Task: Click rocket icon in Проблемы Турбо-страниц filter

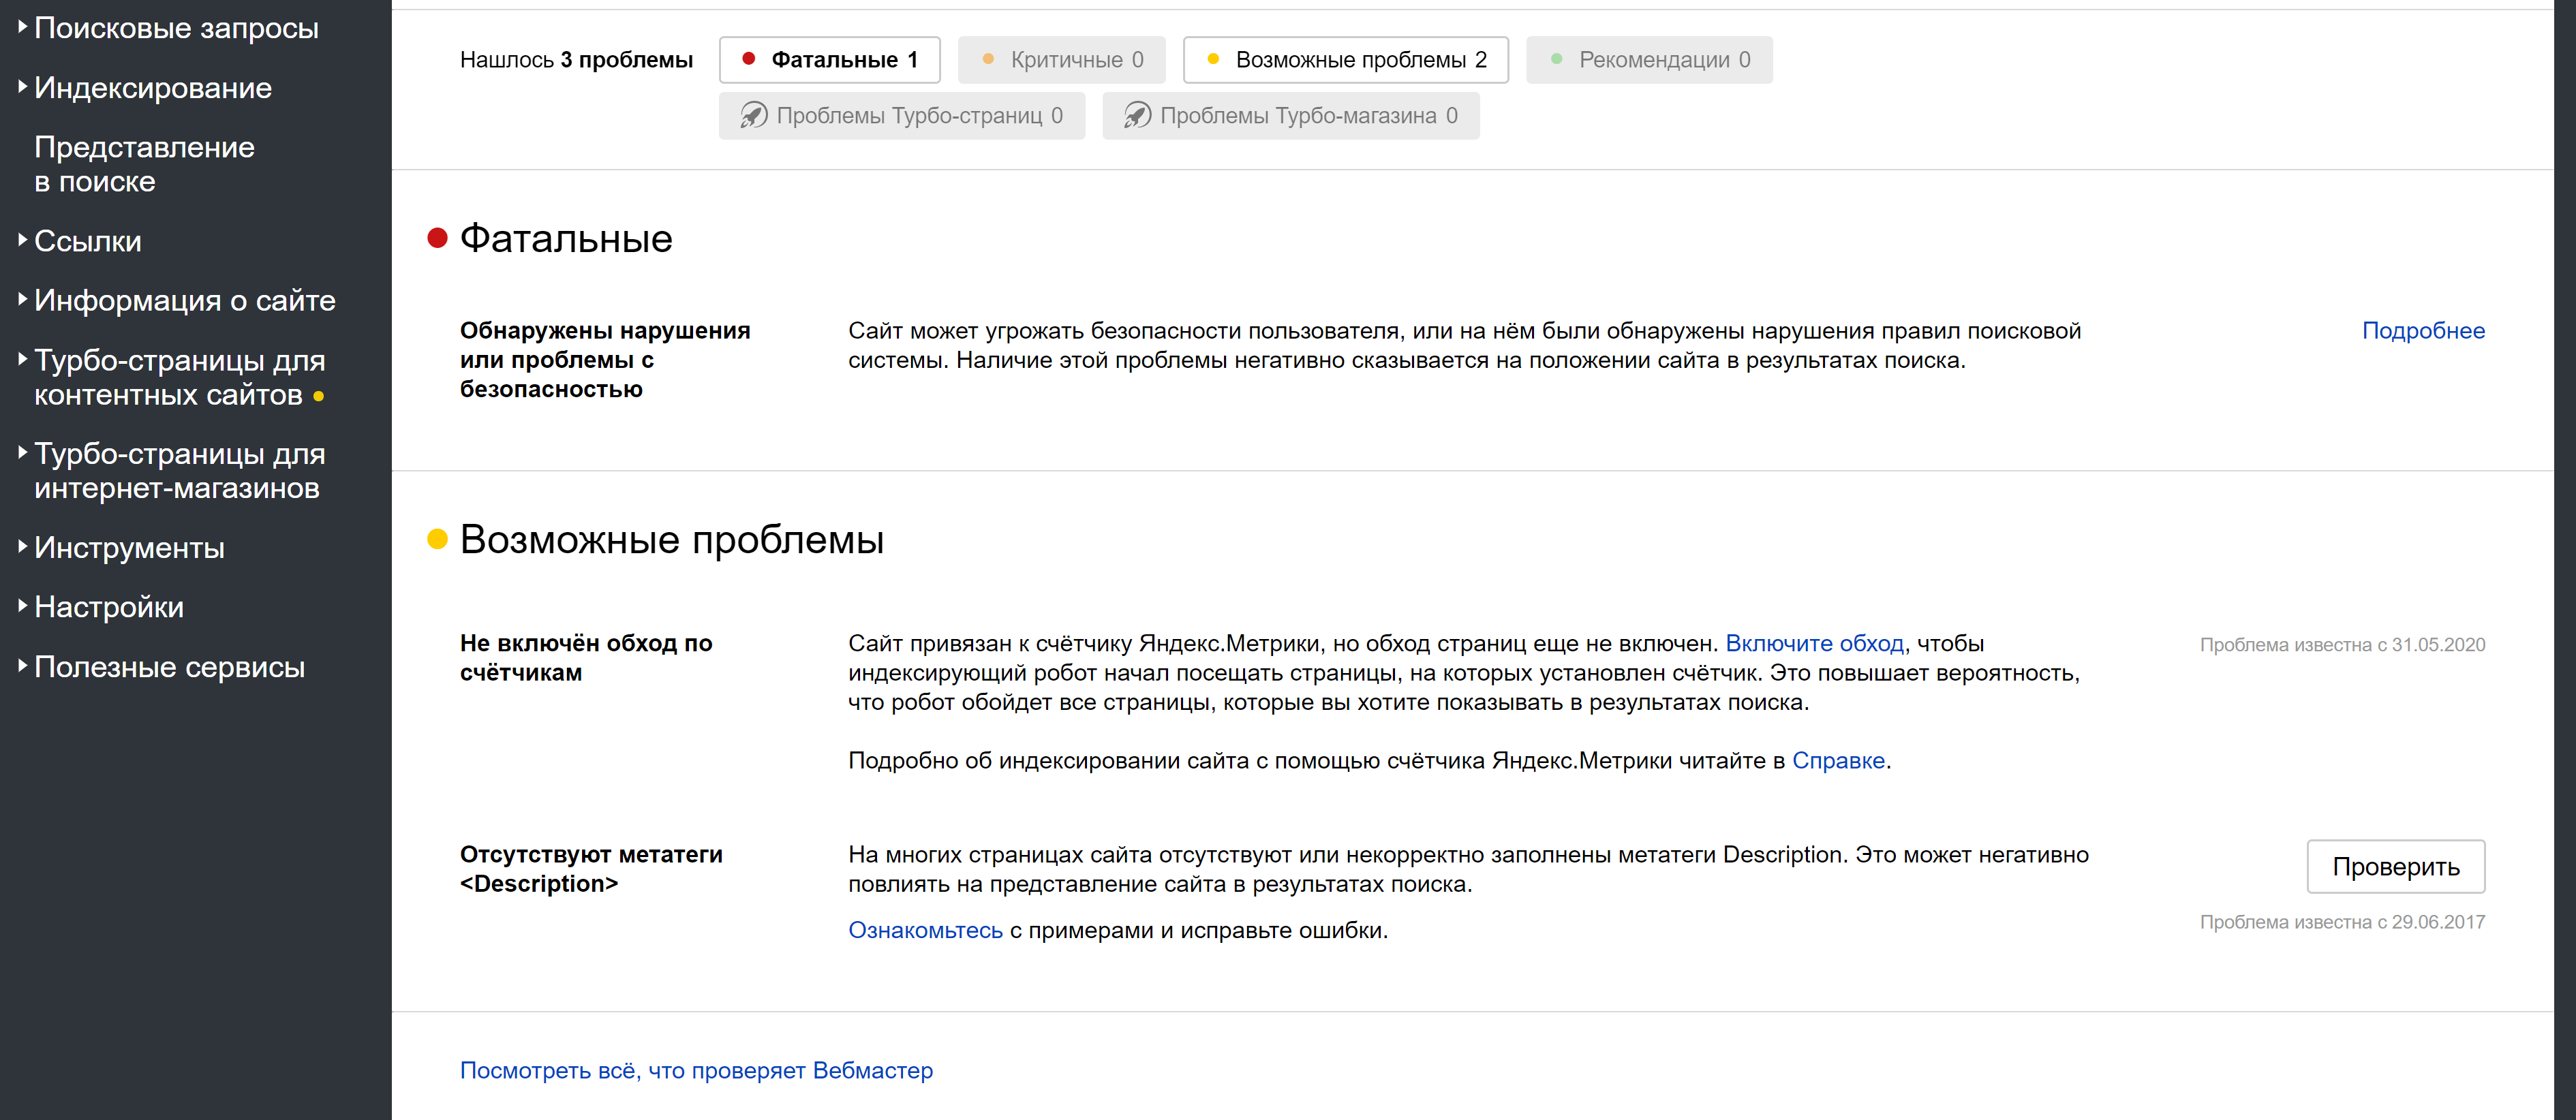Action: (x=753, y=116)
